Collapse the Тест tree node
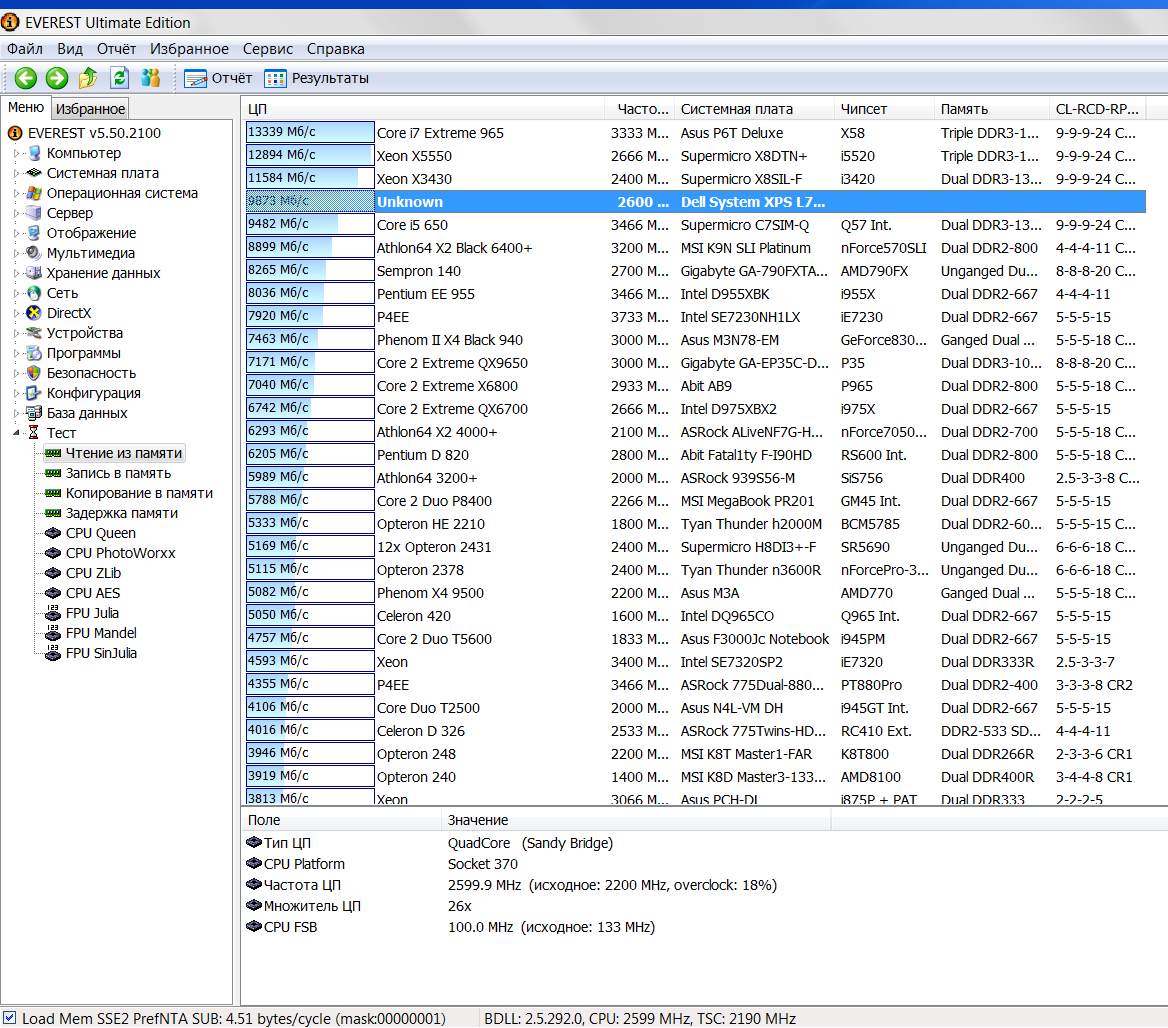 [16, 433]
